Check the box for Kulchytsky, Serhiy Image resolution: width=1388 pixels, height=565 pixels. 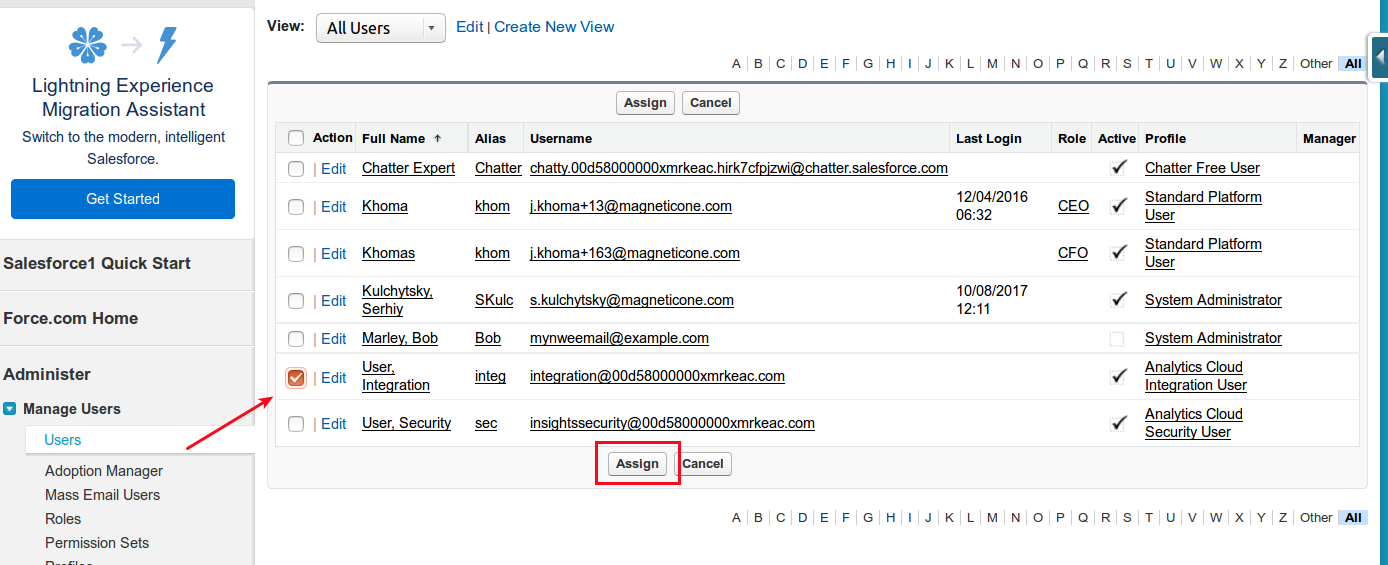click(296, 301)
